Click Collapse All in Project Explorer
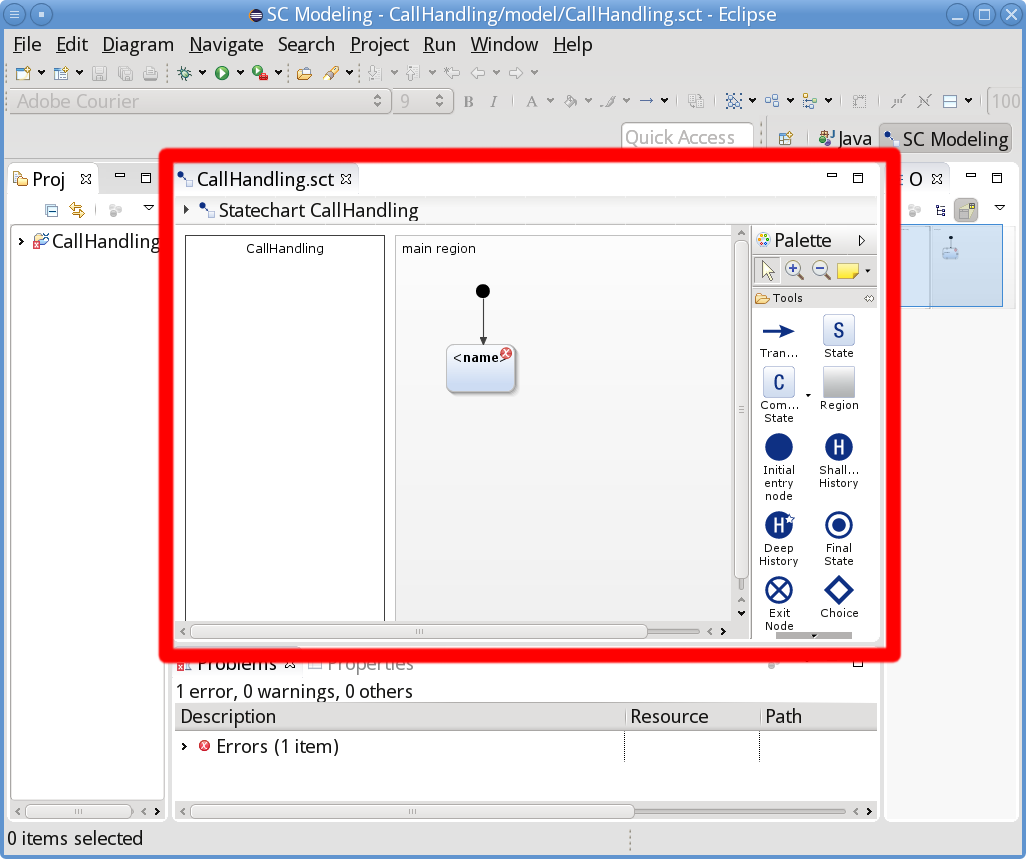 tap(51, 210)
